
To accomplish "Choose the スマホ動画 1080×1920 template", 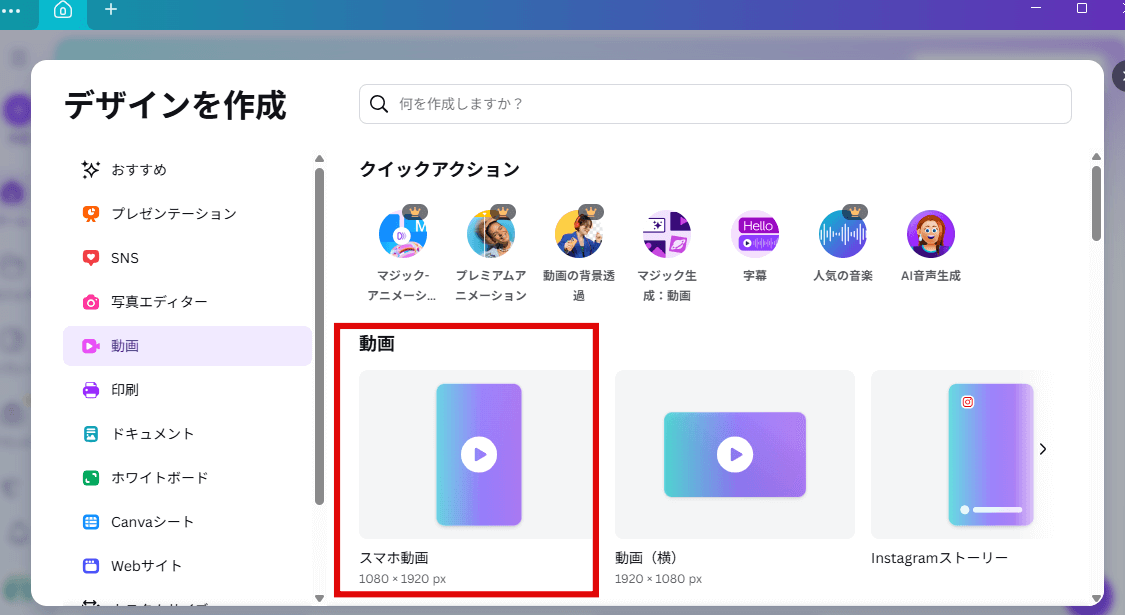I will pos(478,454).
